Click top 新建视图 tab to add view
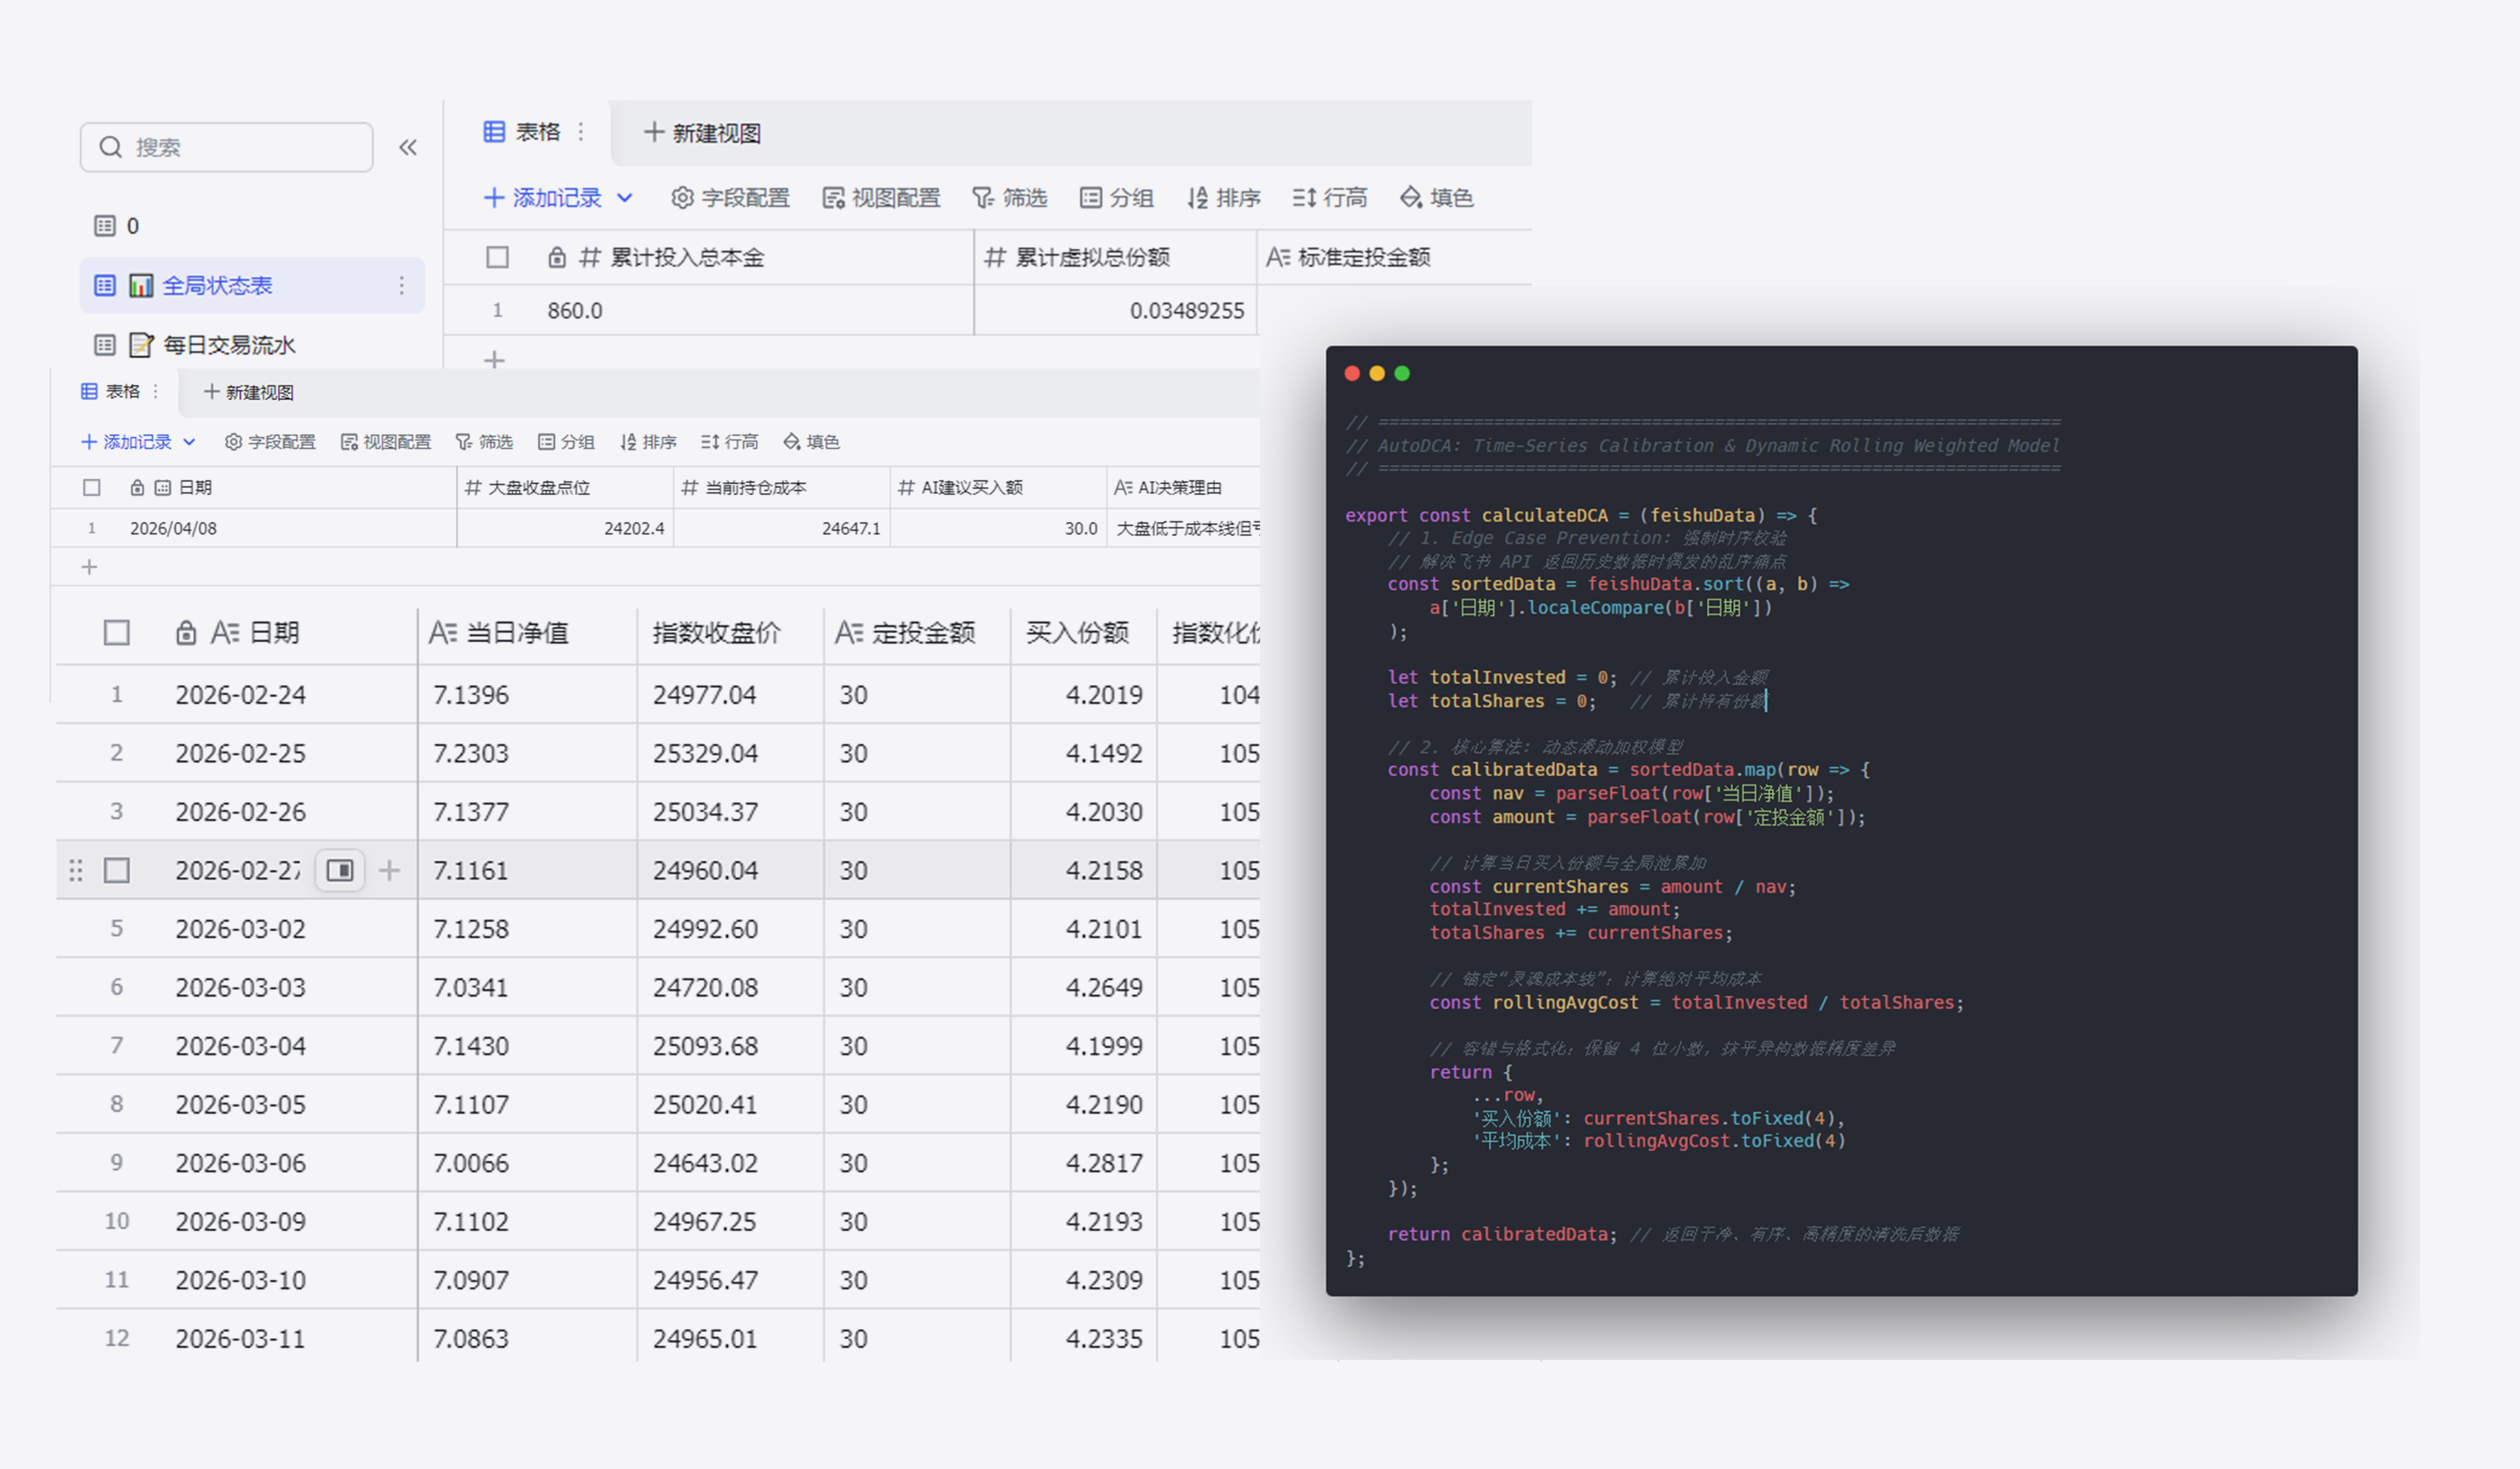2520x1469 pixels. point(703,133)
